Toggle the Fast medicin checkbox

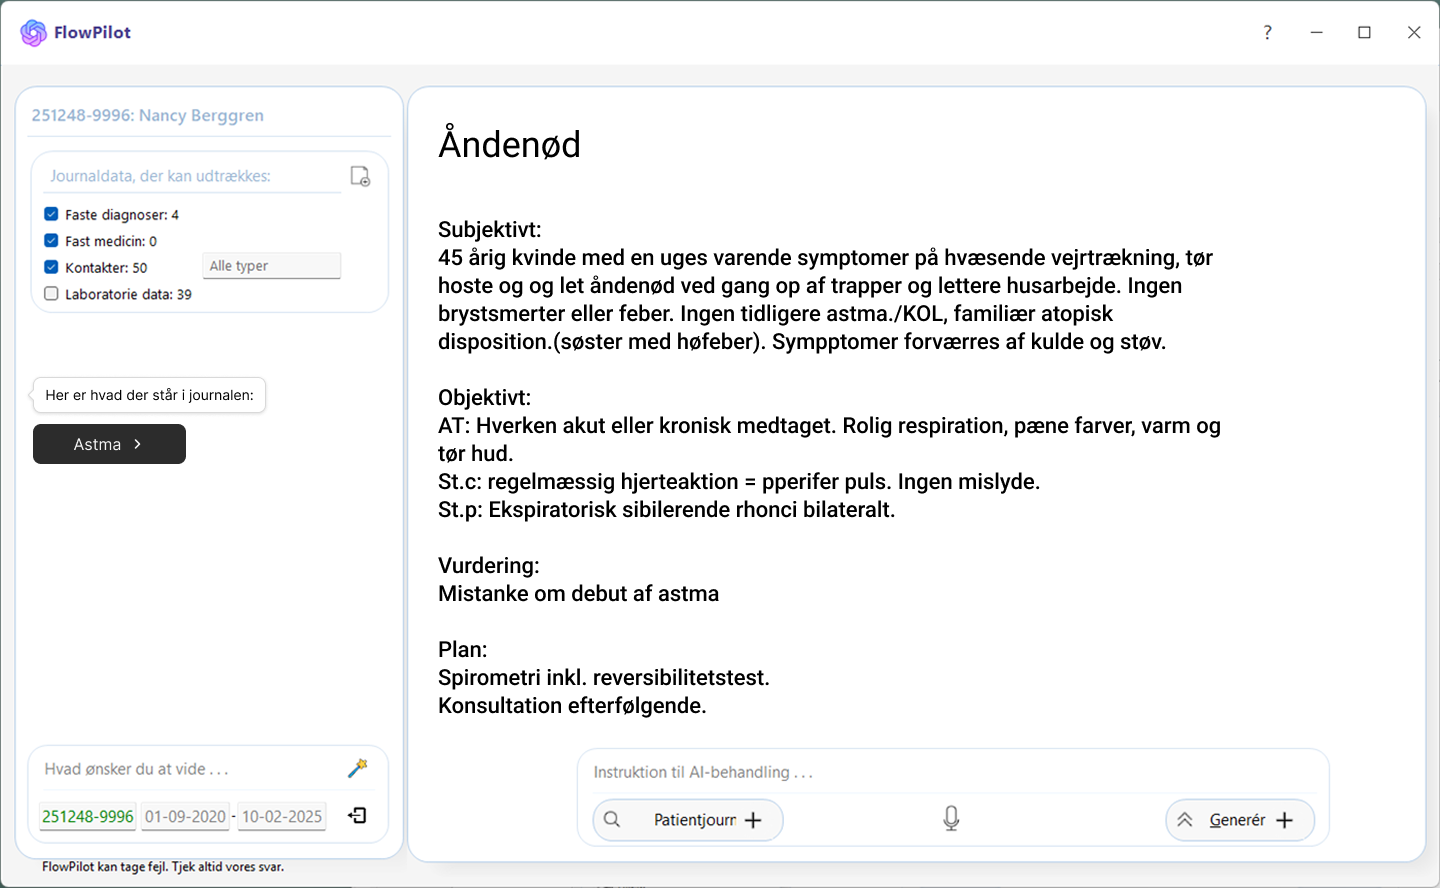tap(51, 241)
